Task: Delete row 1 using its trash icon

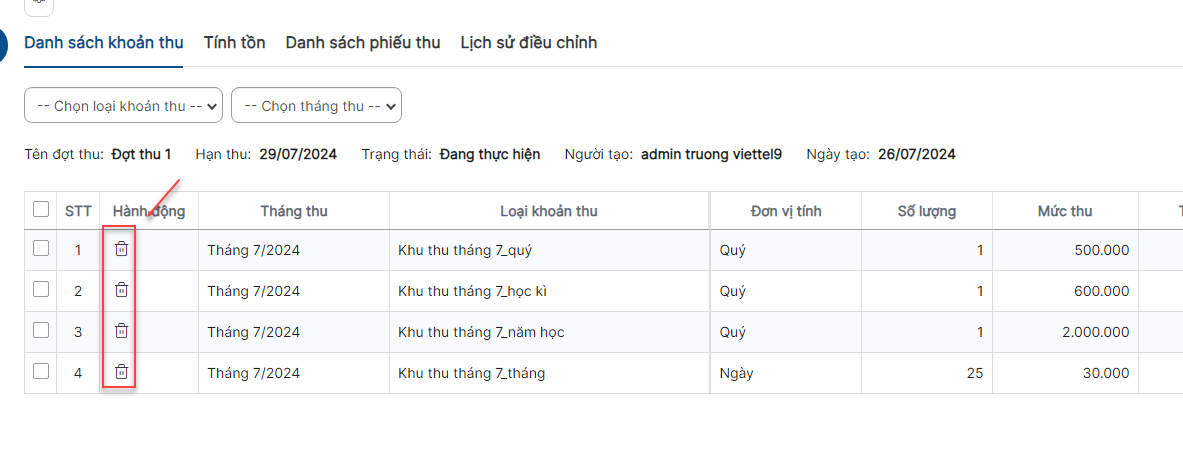Action: click(x=121, y=248)
